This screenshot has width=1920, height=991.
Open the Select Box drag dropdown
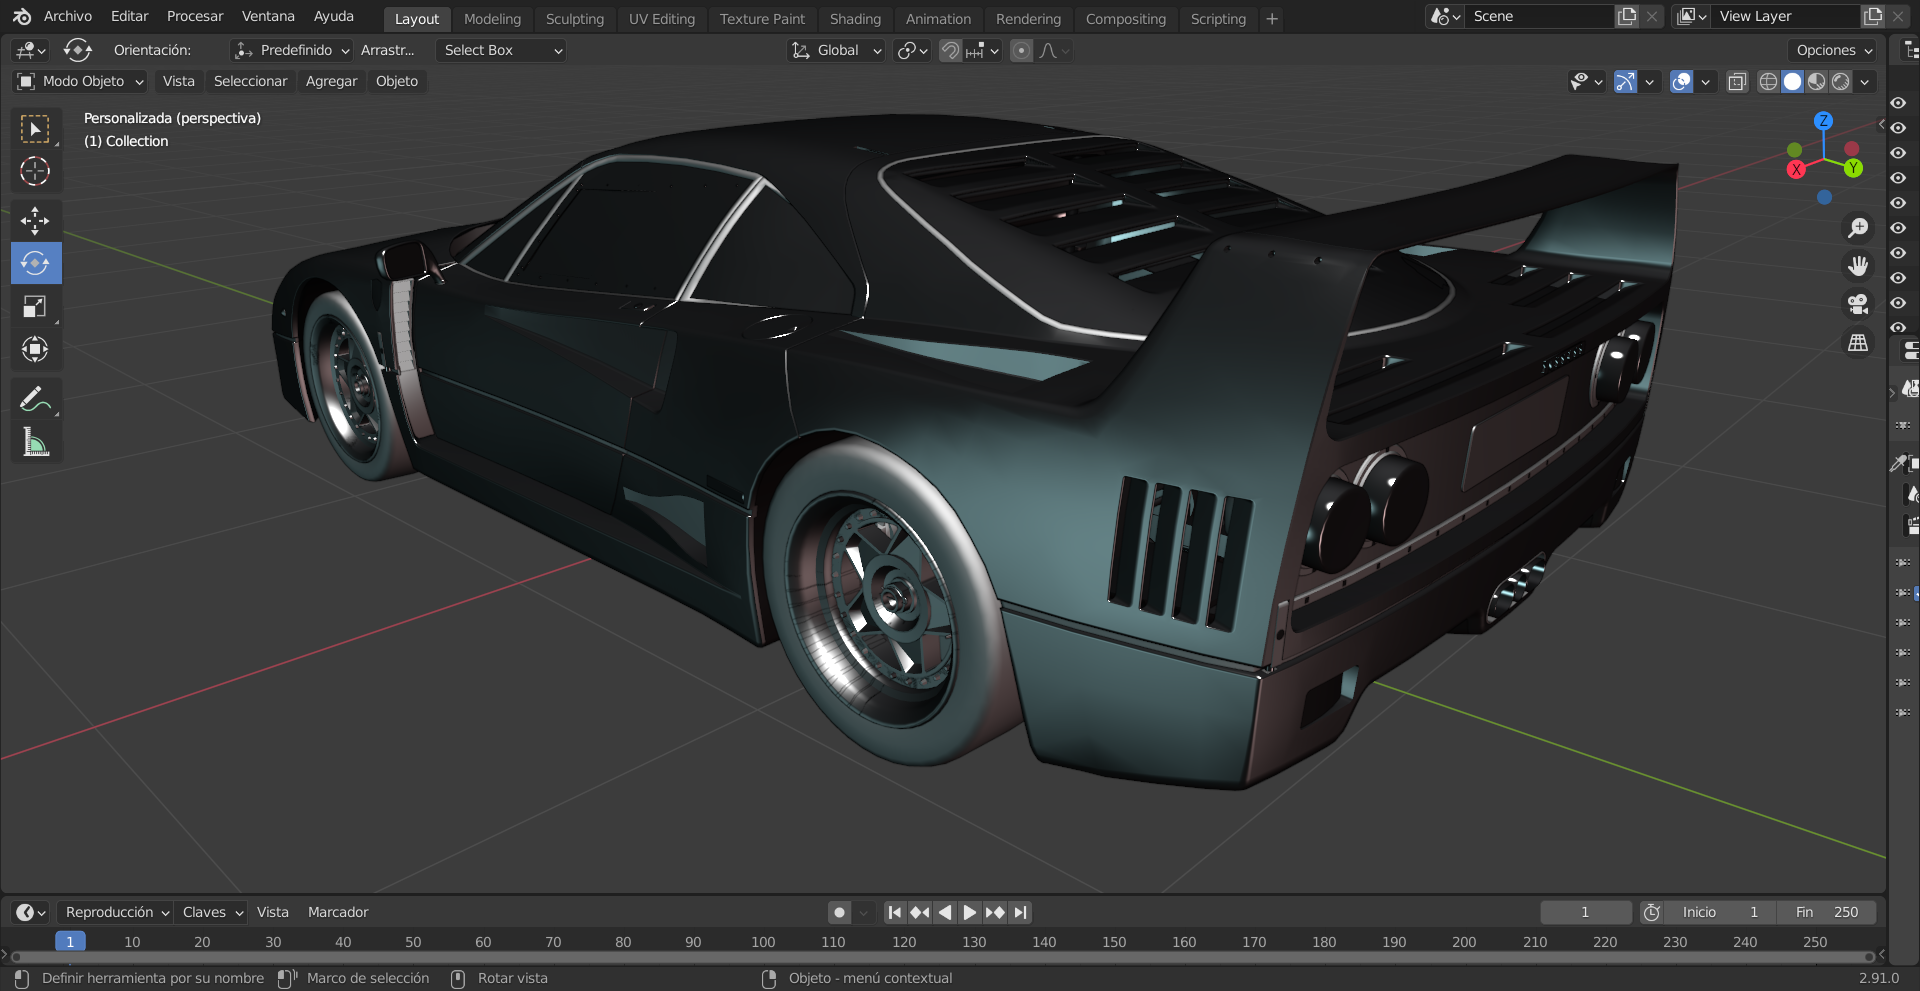coord(501,50)
